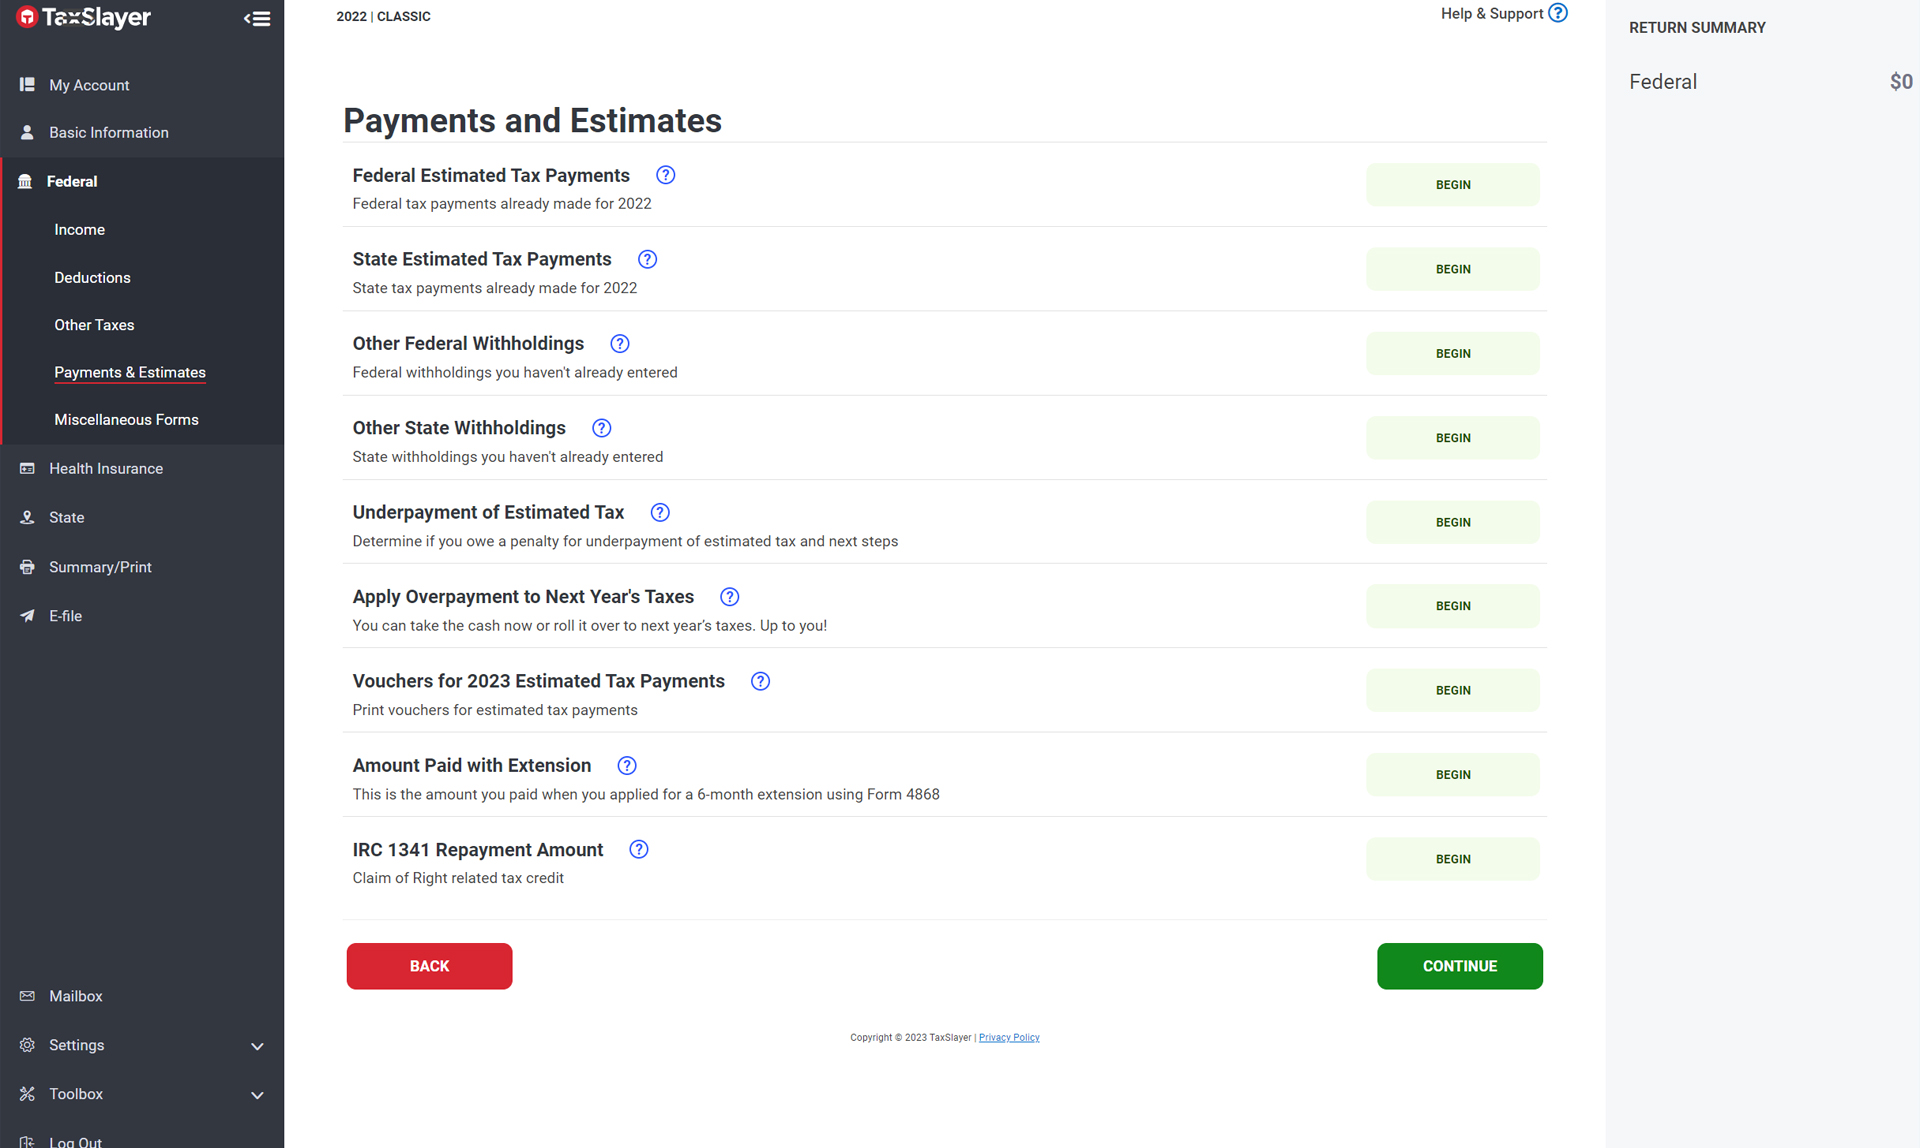Begin Amount Paid with Extension

tap(1453, 775)
